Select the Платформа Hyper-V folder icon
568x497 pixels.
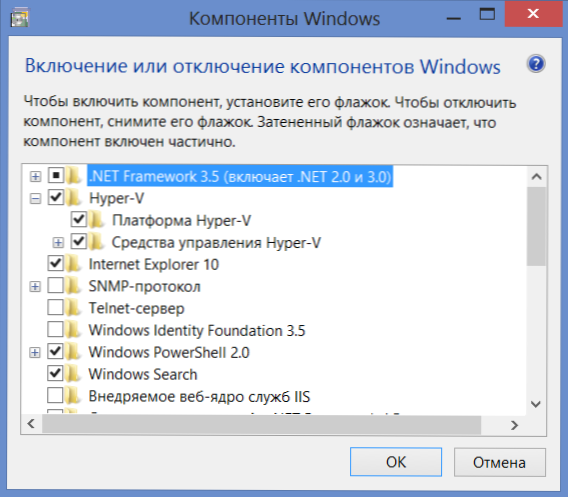click(97, 220)
